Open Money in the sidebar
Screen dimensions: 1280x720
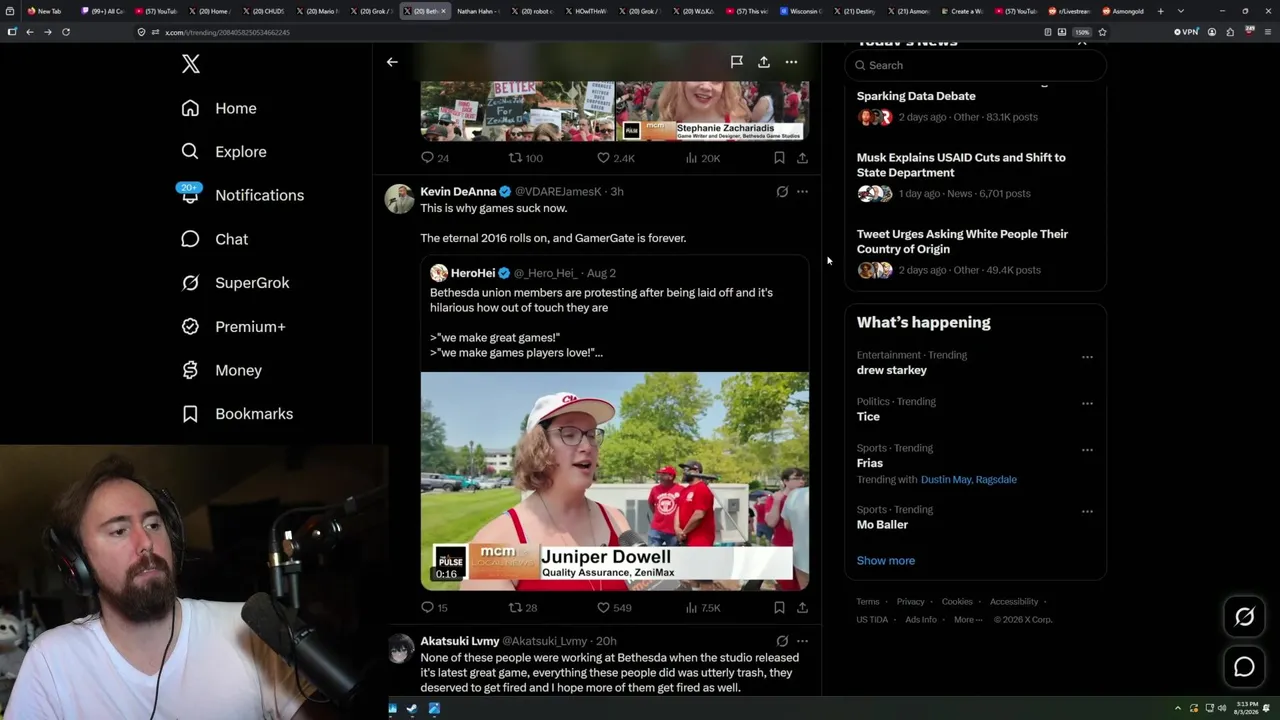tap(221, 370)
